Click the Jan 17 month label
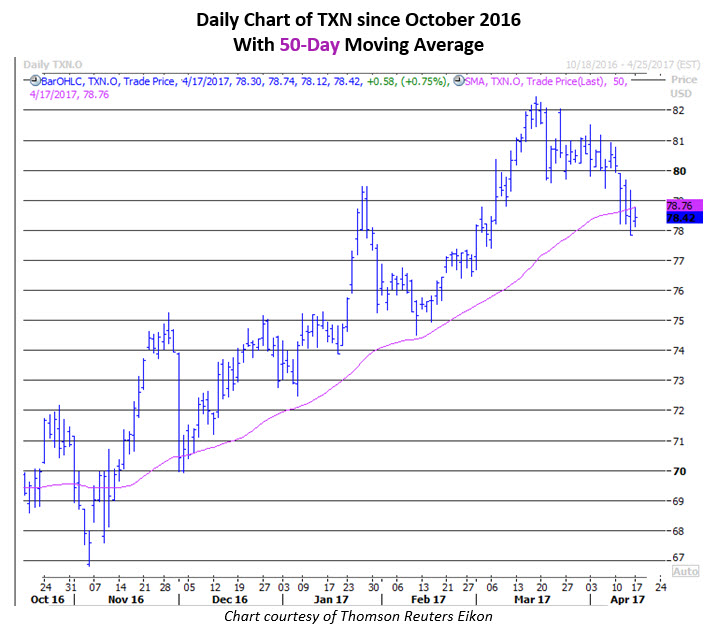Image resolution: width=711 pixels, height=629 pixels. 331,600
